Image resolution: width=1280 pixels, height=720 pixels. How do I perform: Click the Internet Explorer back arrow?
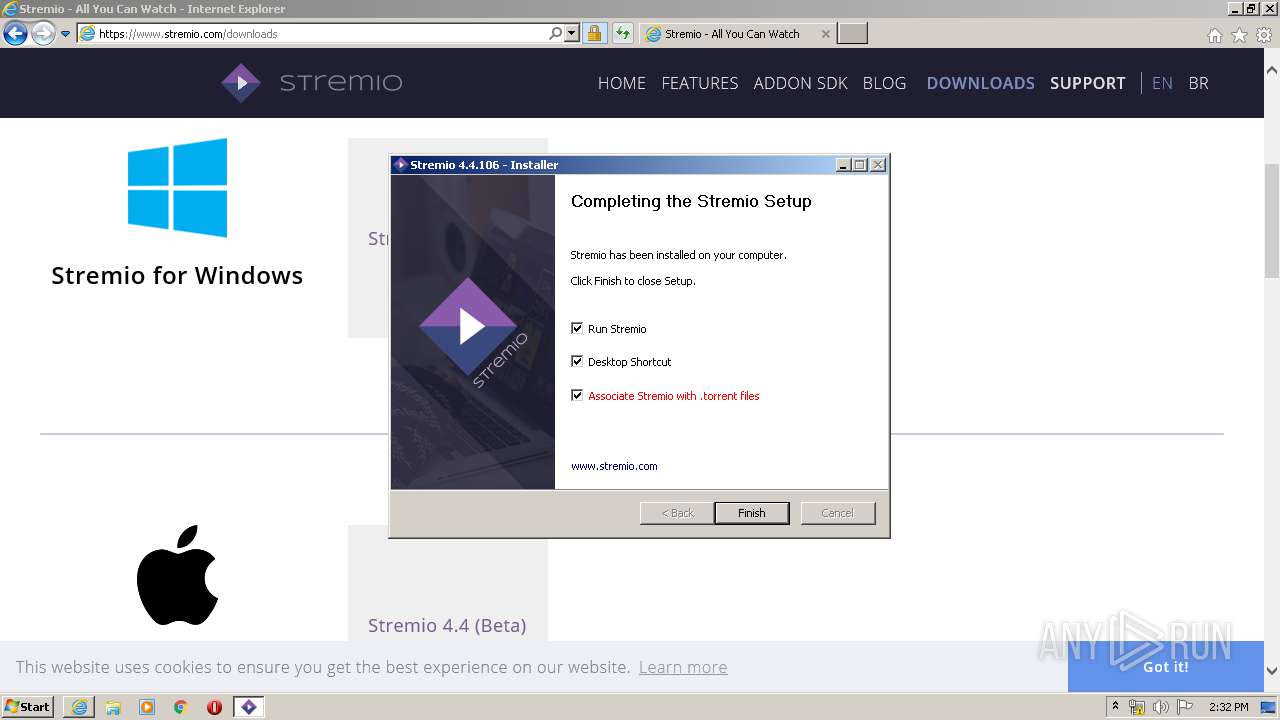pyautogui.click(x=15, y=34)
